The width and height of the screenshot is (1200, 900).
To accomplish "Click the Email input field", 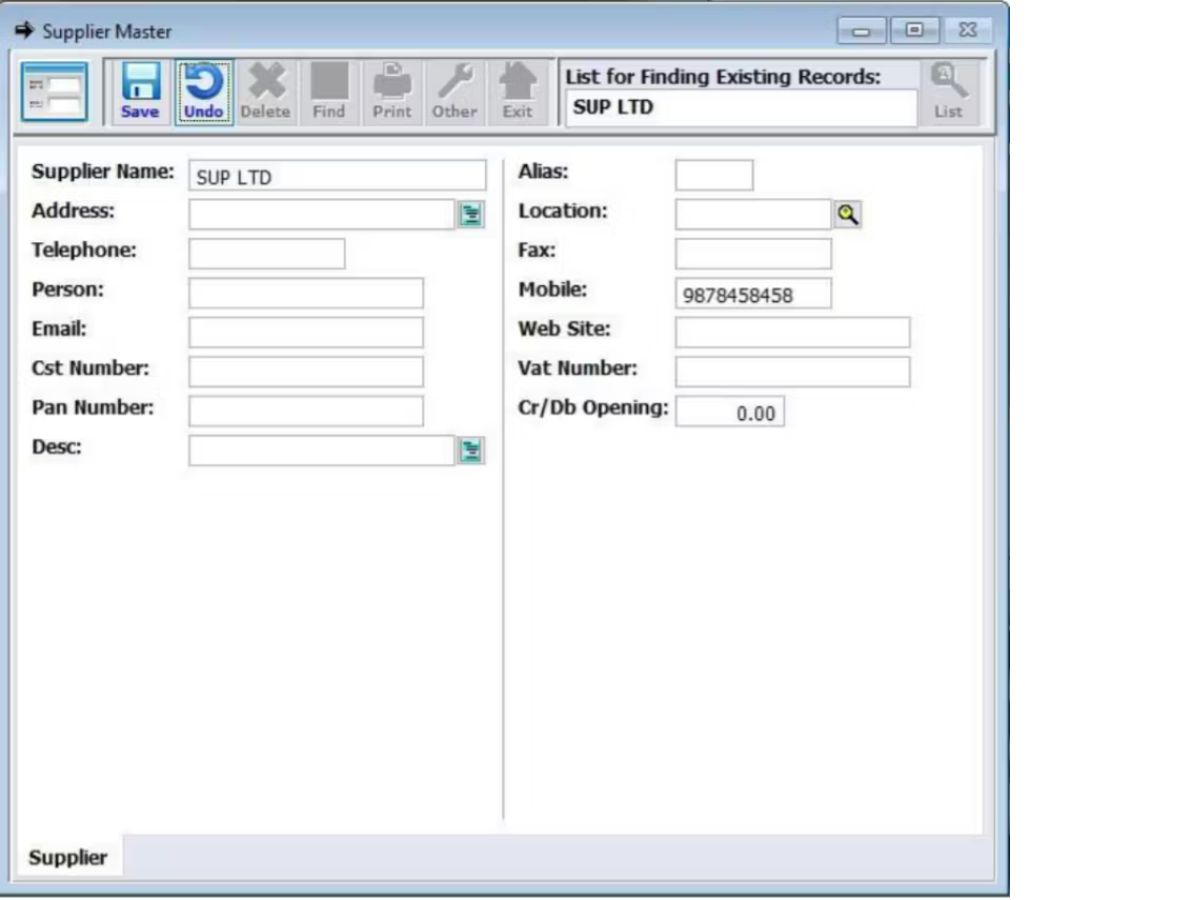I will [x=306, y=332].
